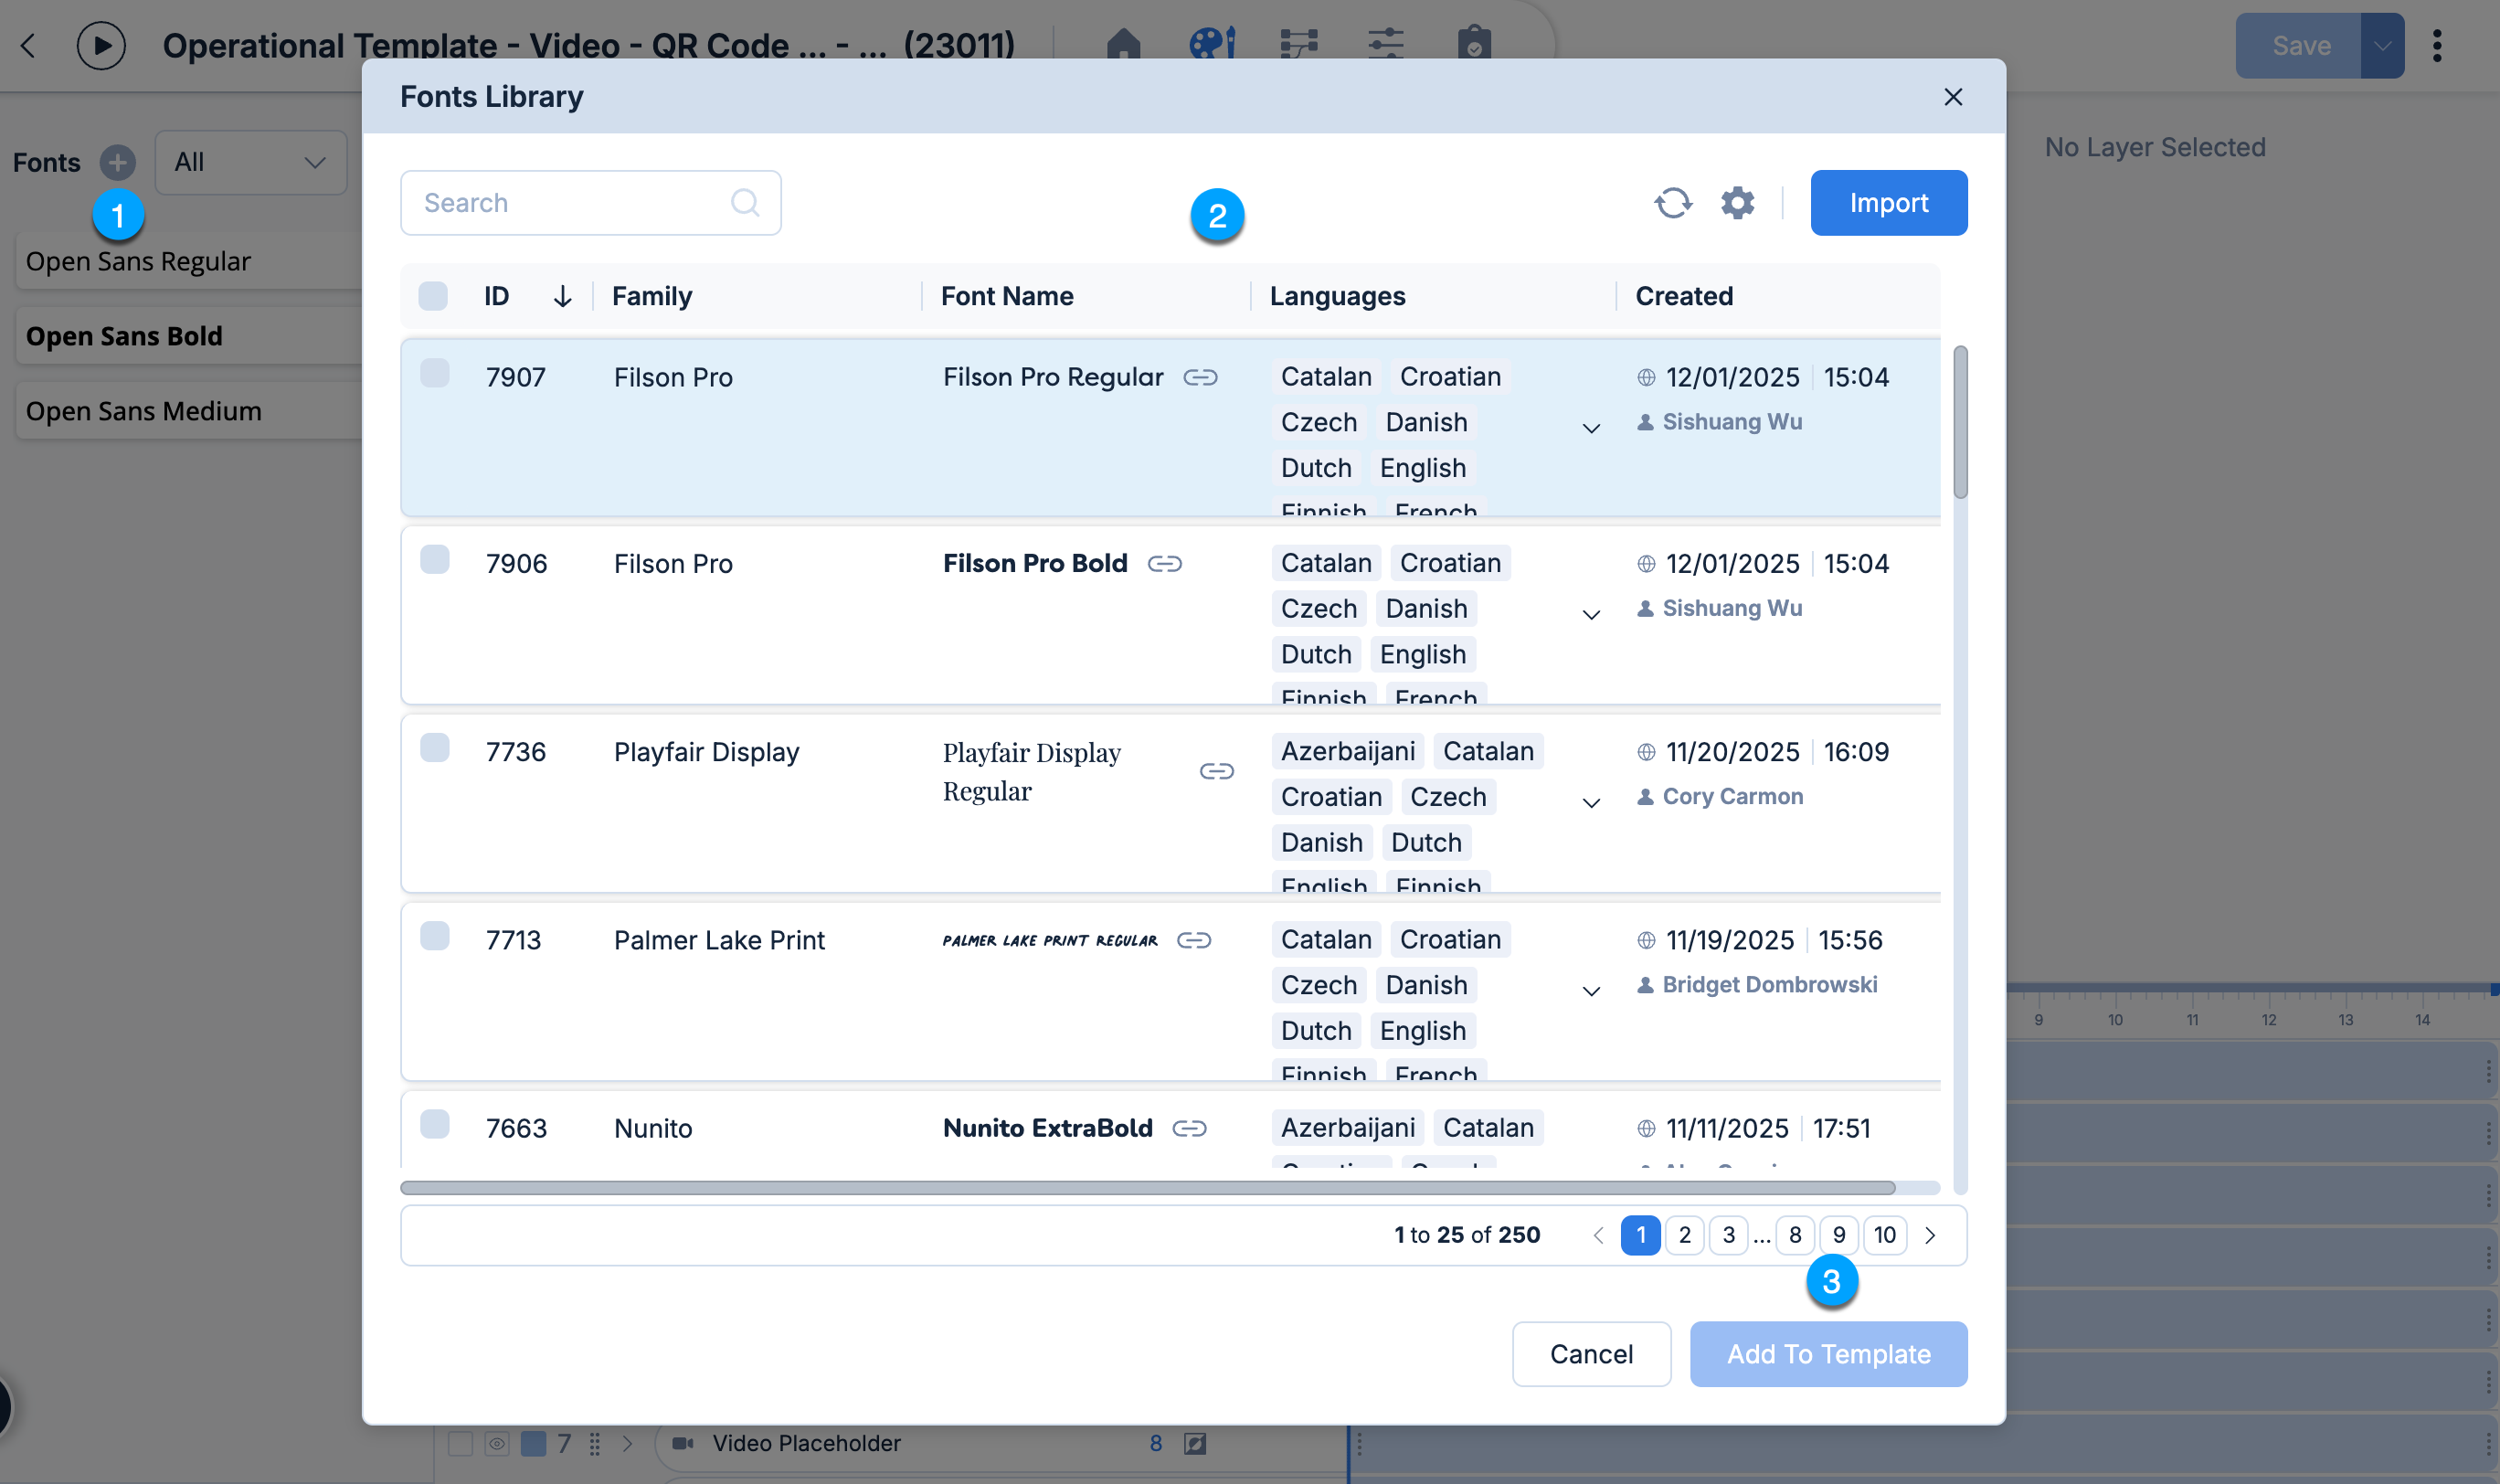Go to page 2
This screenshot has height=1484, width=2500.
coord(1685,1235)
